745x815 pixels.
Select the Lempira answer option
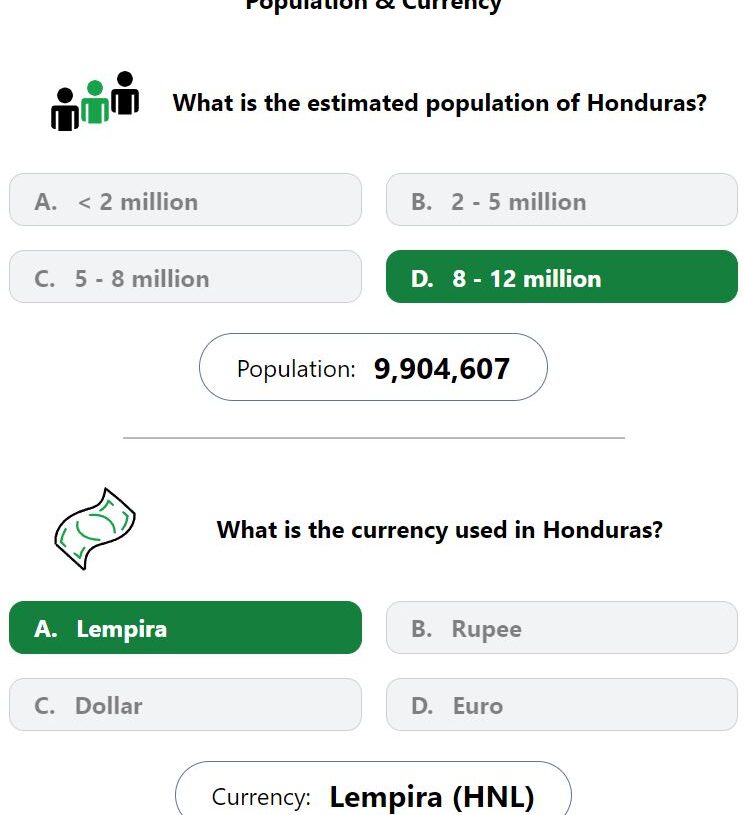tap(186, 628)
